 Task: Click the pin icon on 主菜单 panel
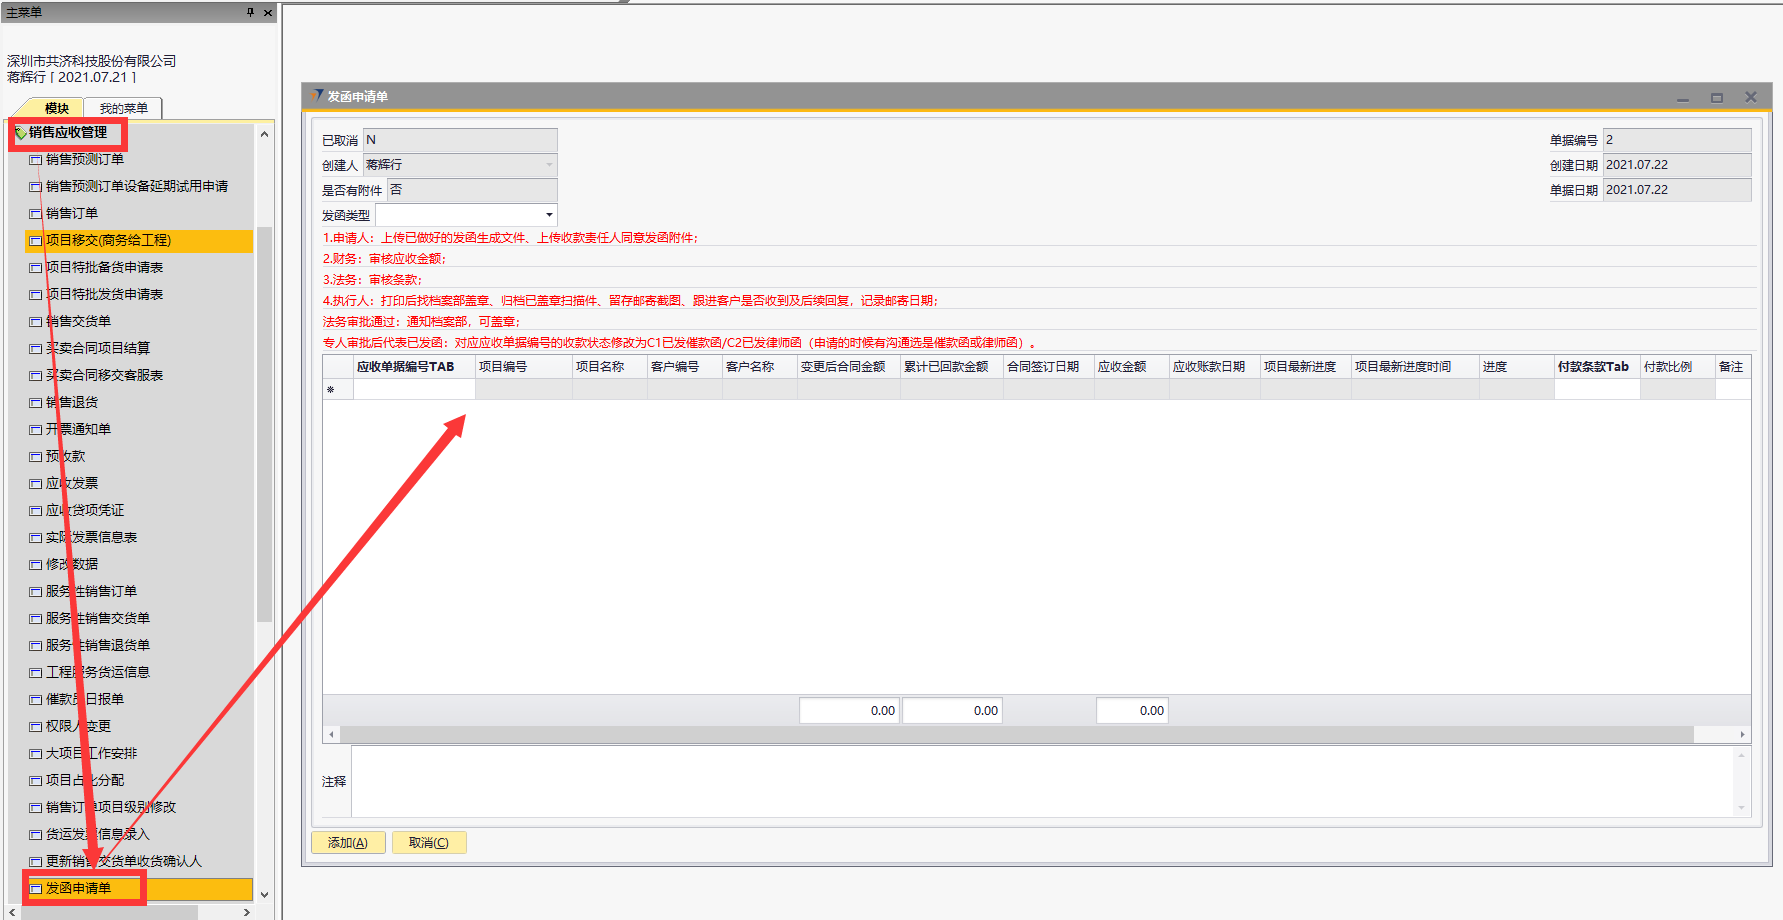click(x=250, y=12)
